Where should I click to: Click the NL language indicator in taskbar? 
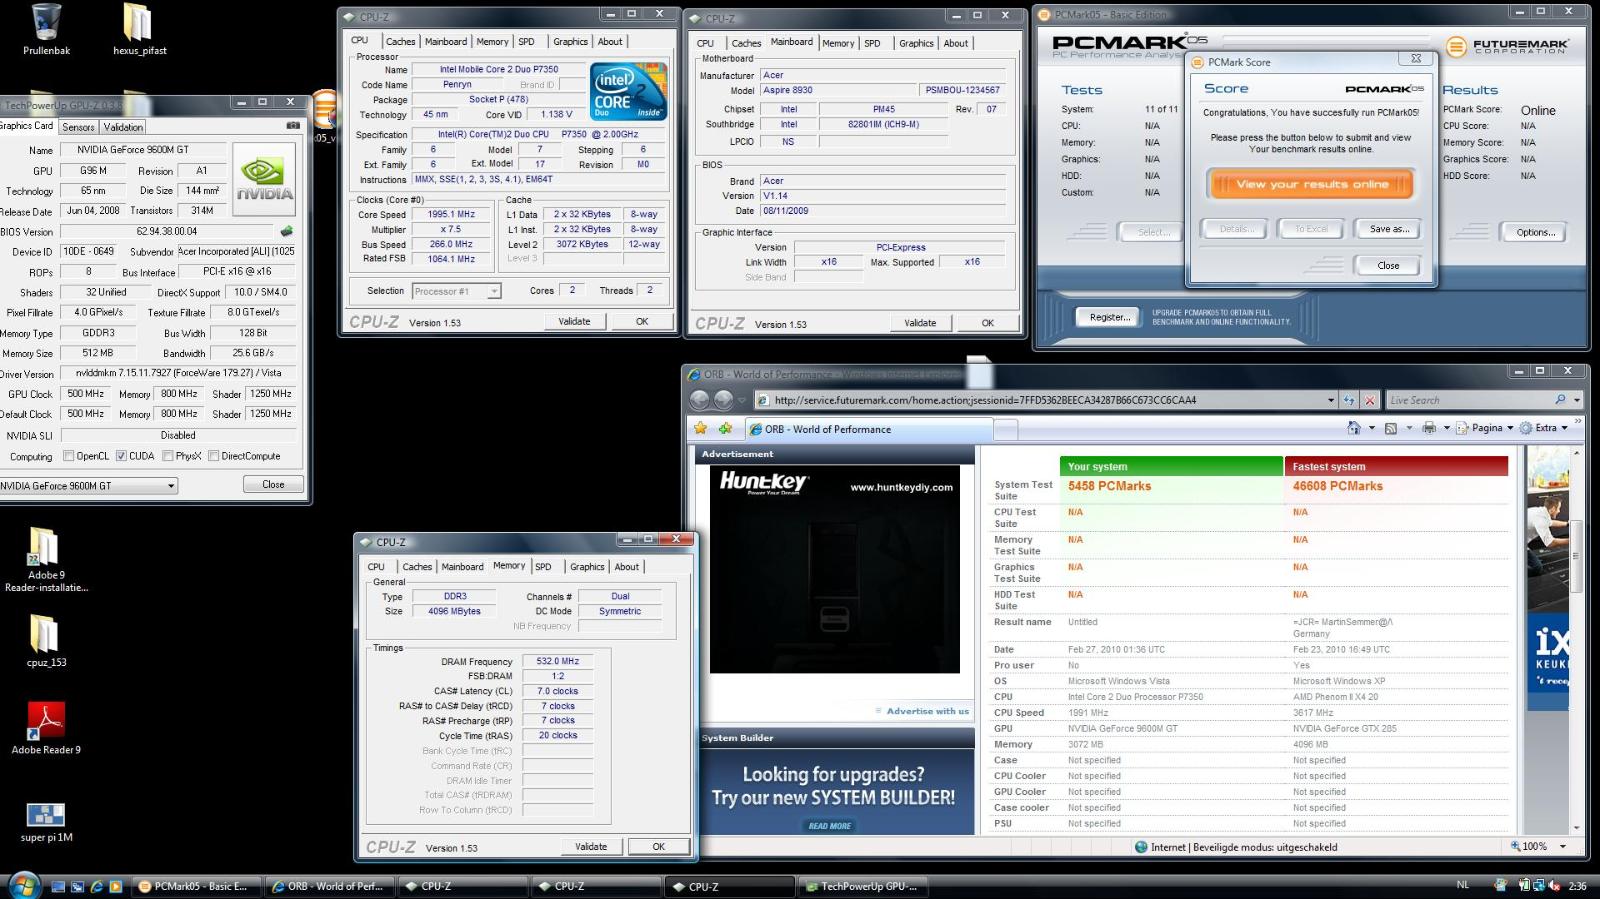1463,885
